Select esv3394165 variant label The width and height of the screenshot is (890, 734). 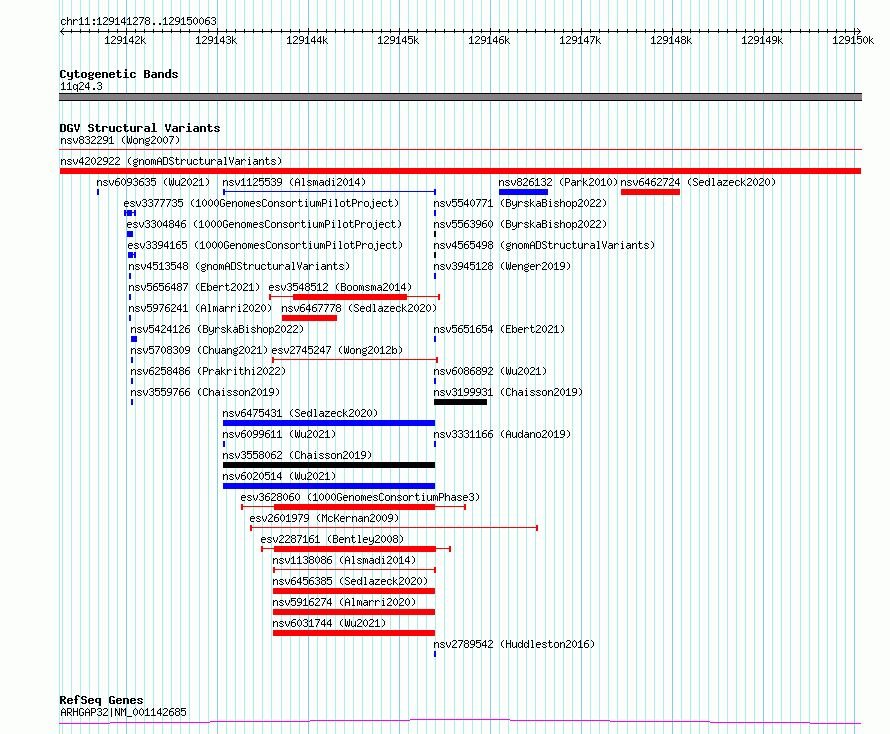tap(265, 245)
